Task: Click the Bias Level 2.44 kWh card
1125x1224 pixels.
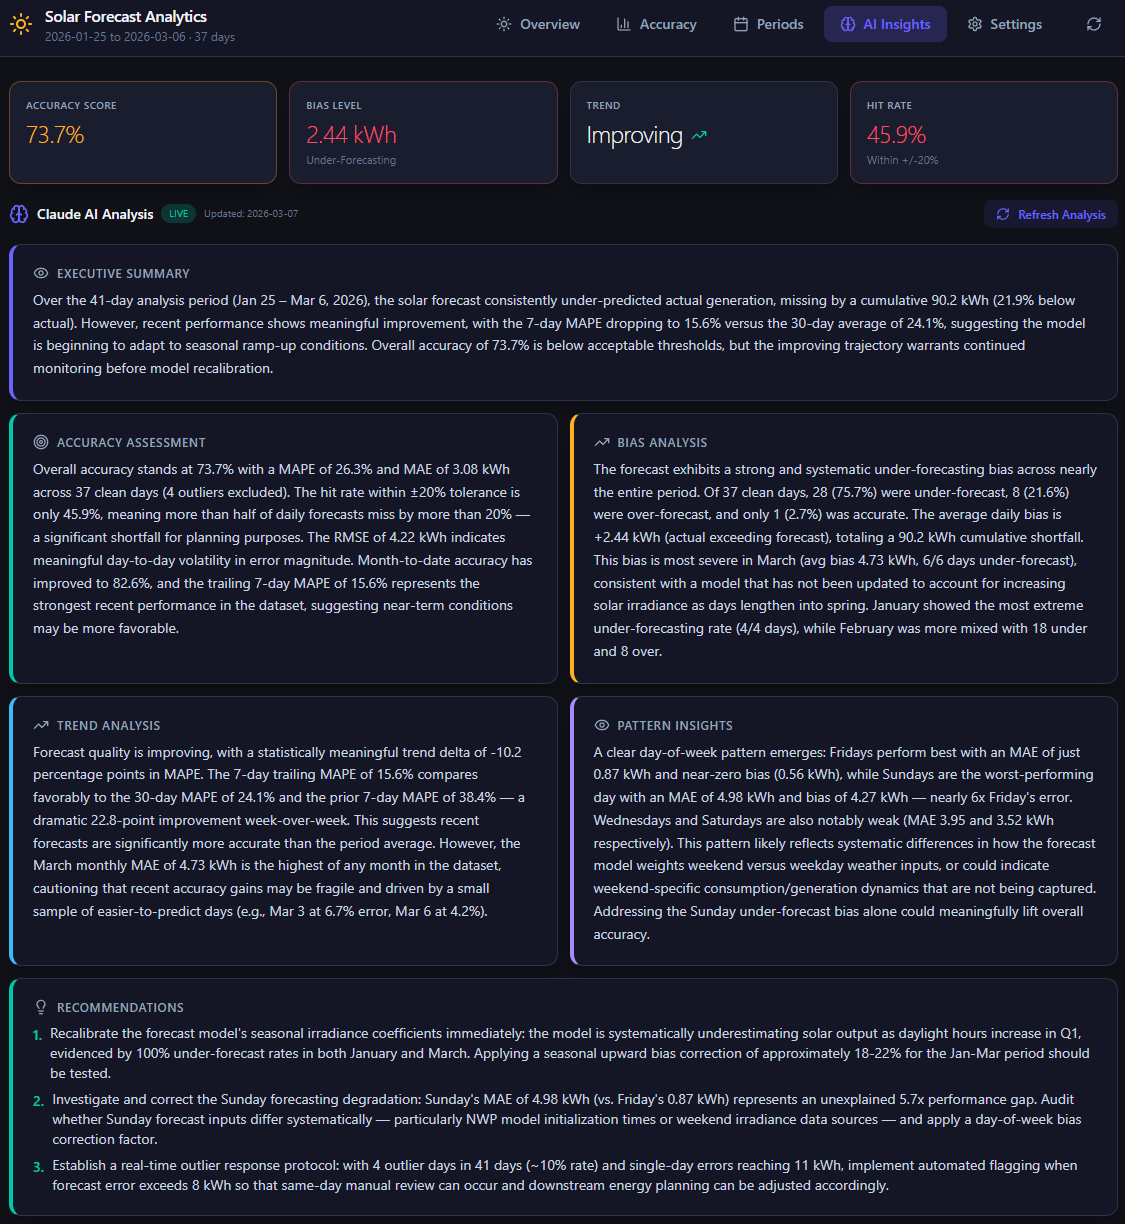Action: pos(423,132)
